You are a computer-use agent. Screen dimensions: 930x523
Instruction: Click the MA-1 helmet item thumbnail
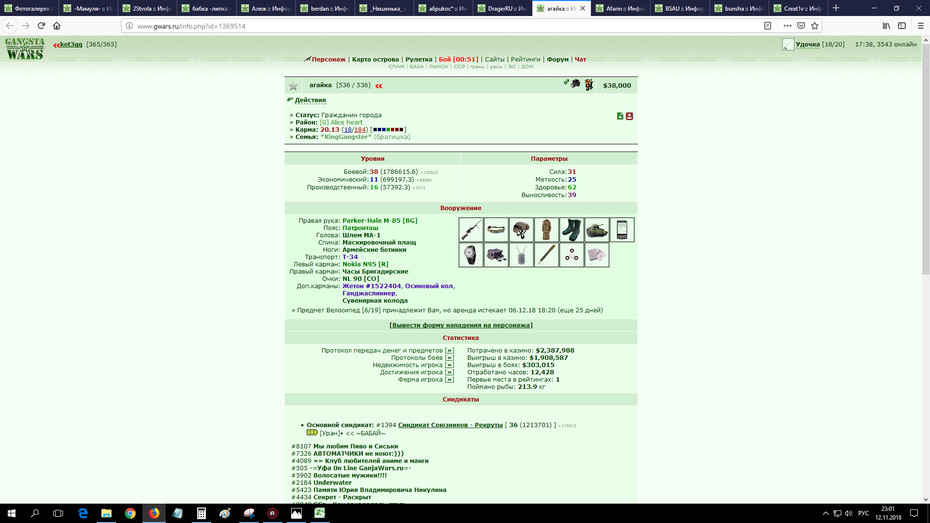click(521, 229)
